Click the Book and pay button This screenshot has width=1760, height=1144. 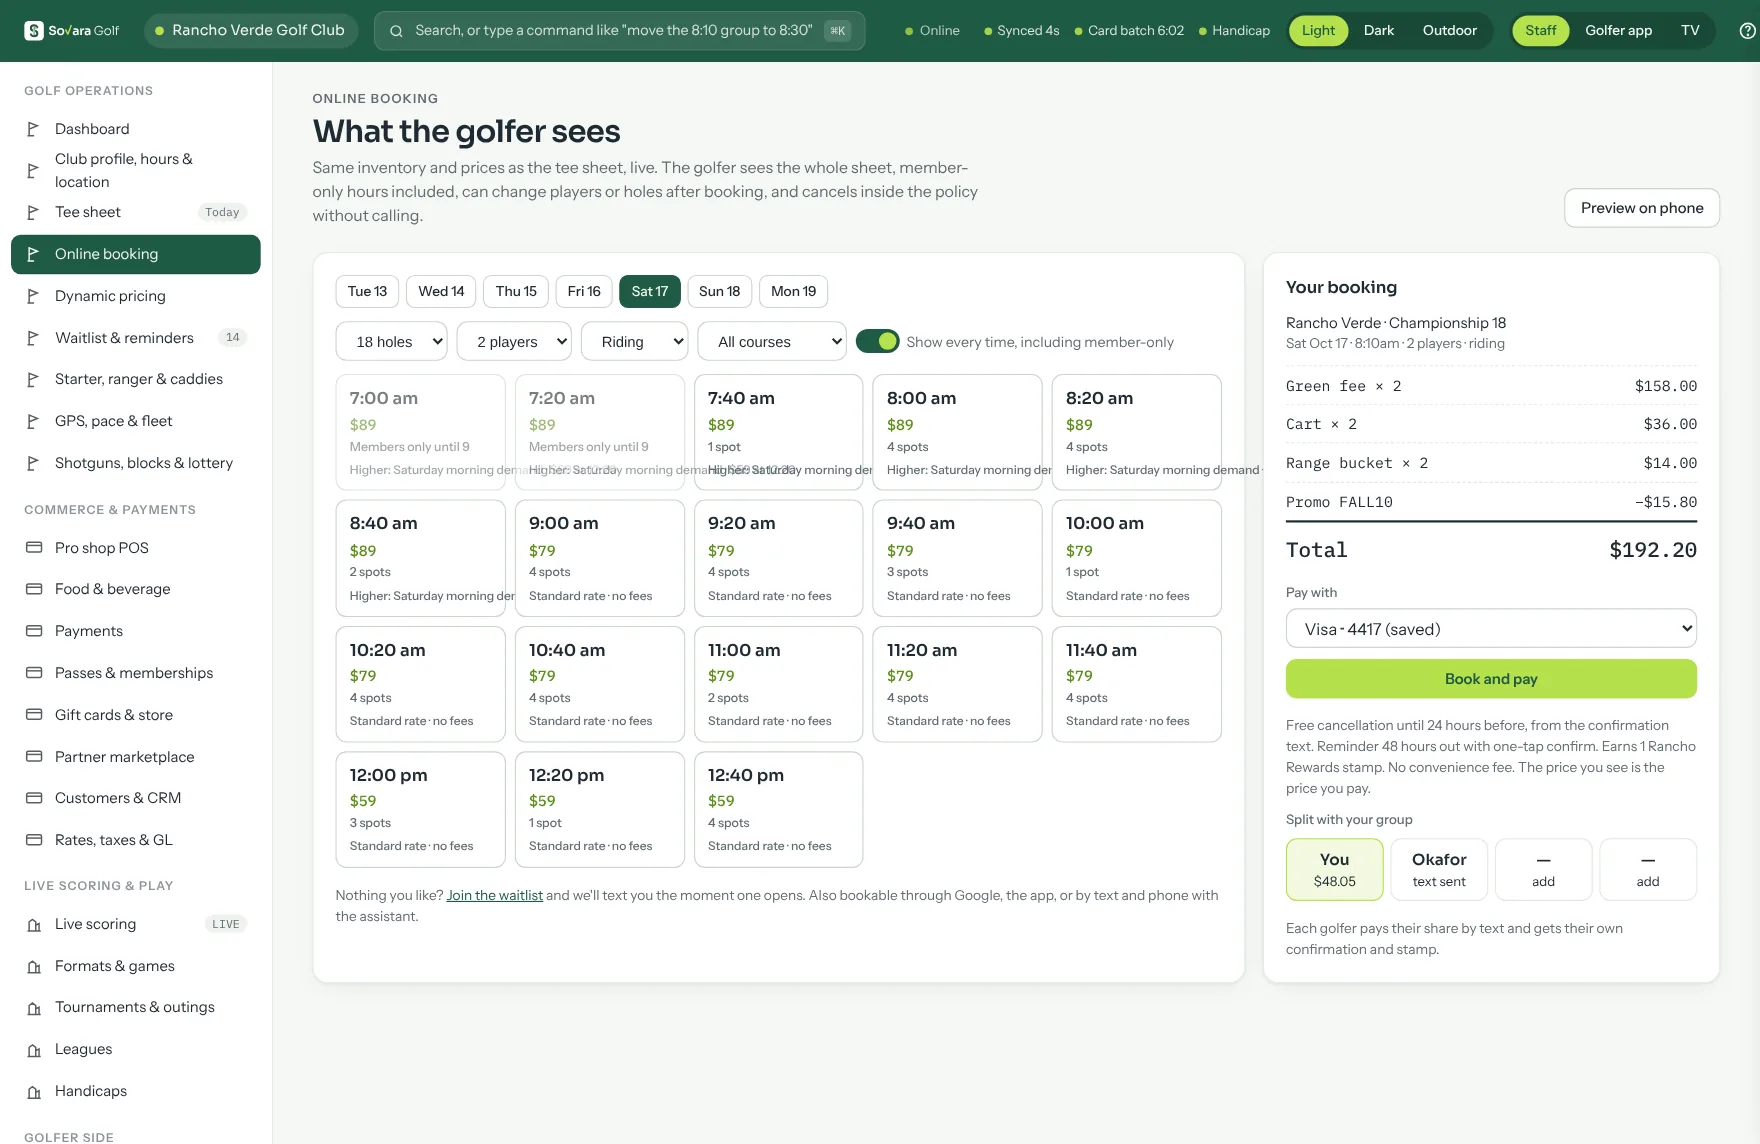point(1491,679)
